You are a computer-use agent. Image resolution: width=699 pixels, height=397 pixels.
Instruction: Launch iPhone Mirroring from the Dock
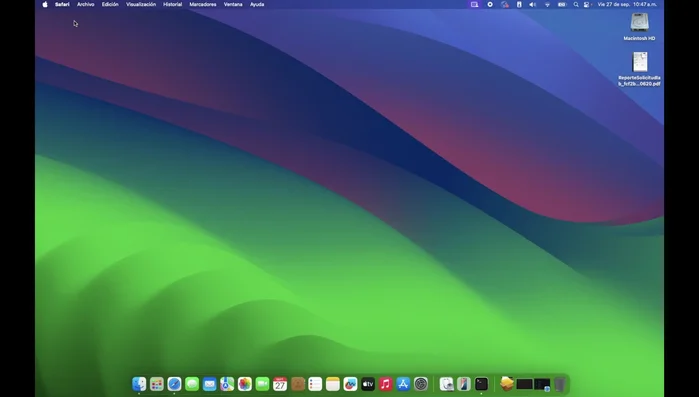[x=464, y=384]
